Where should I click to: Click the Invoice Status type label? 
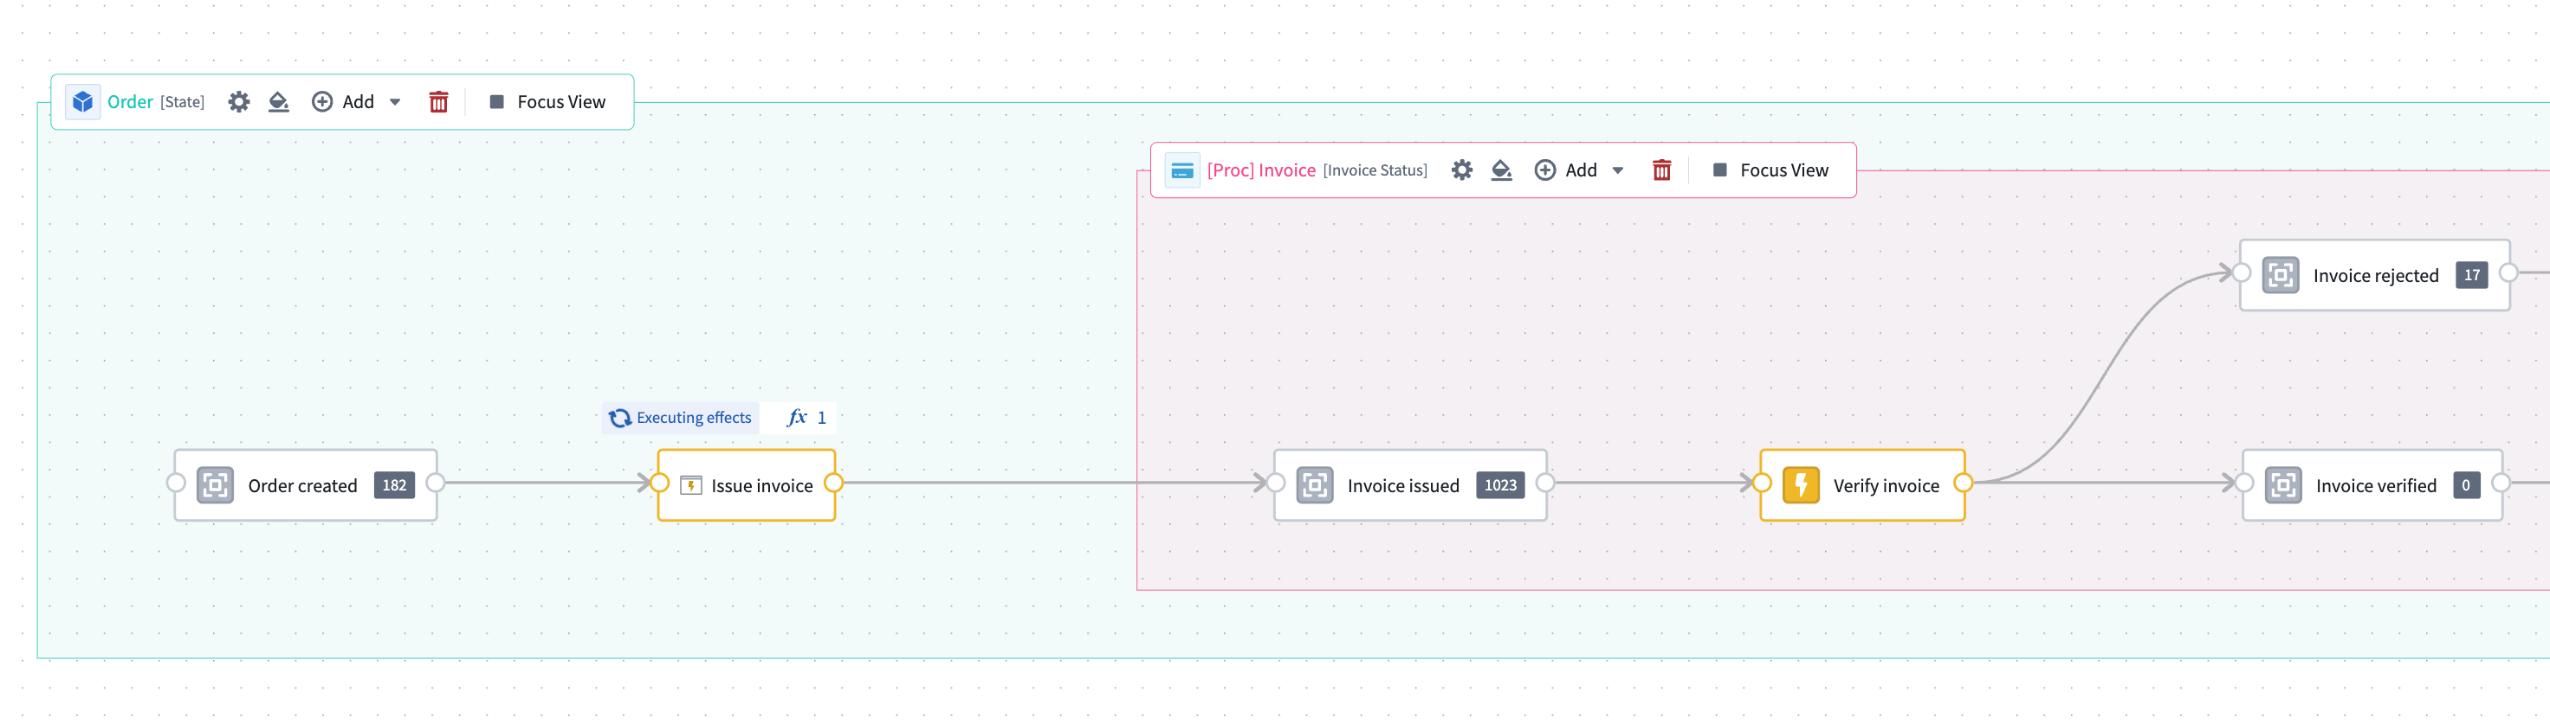pos(1375,171)
